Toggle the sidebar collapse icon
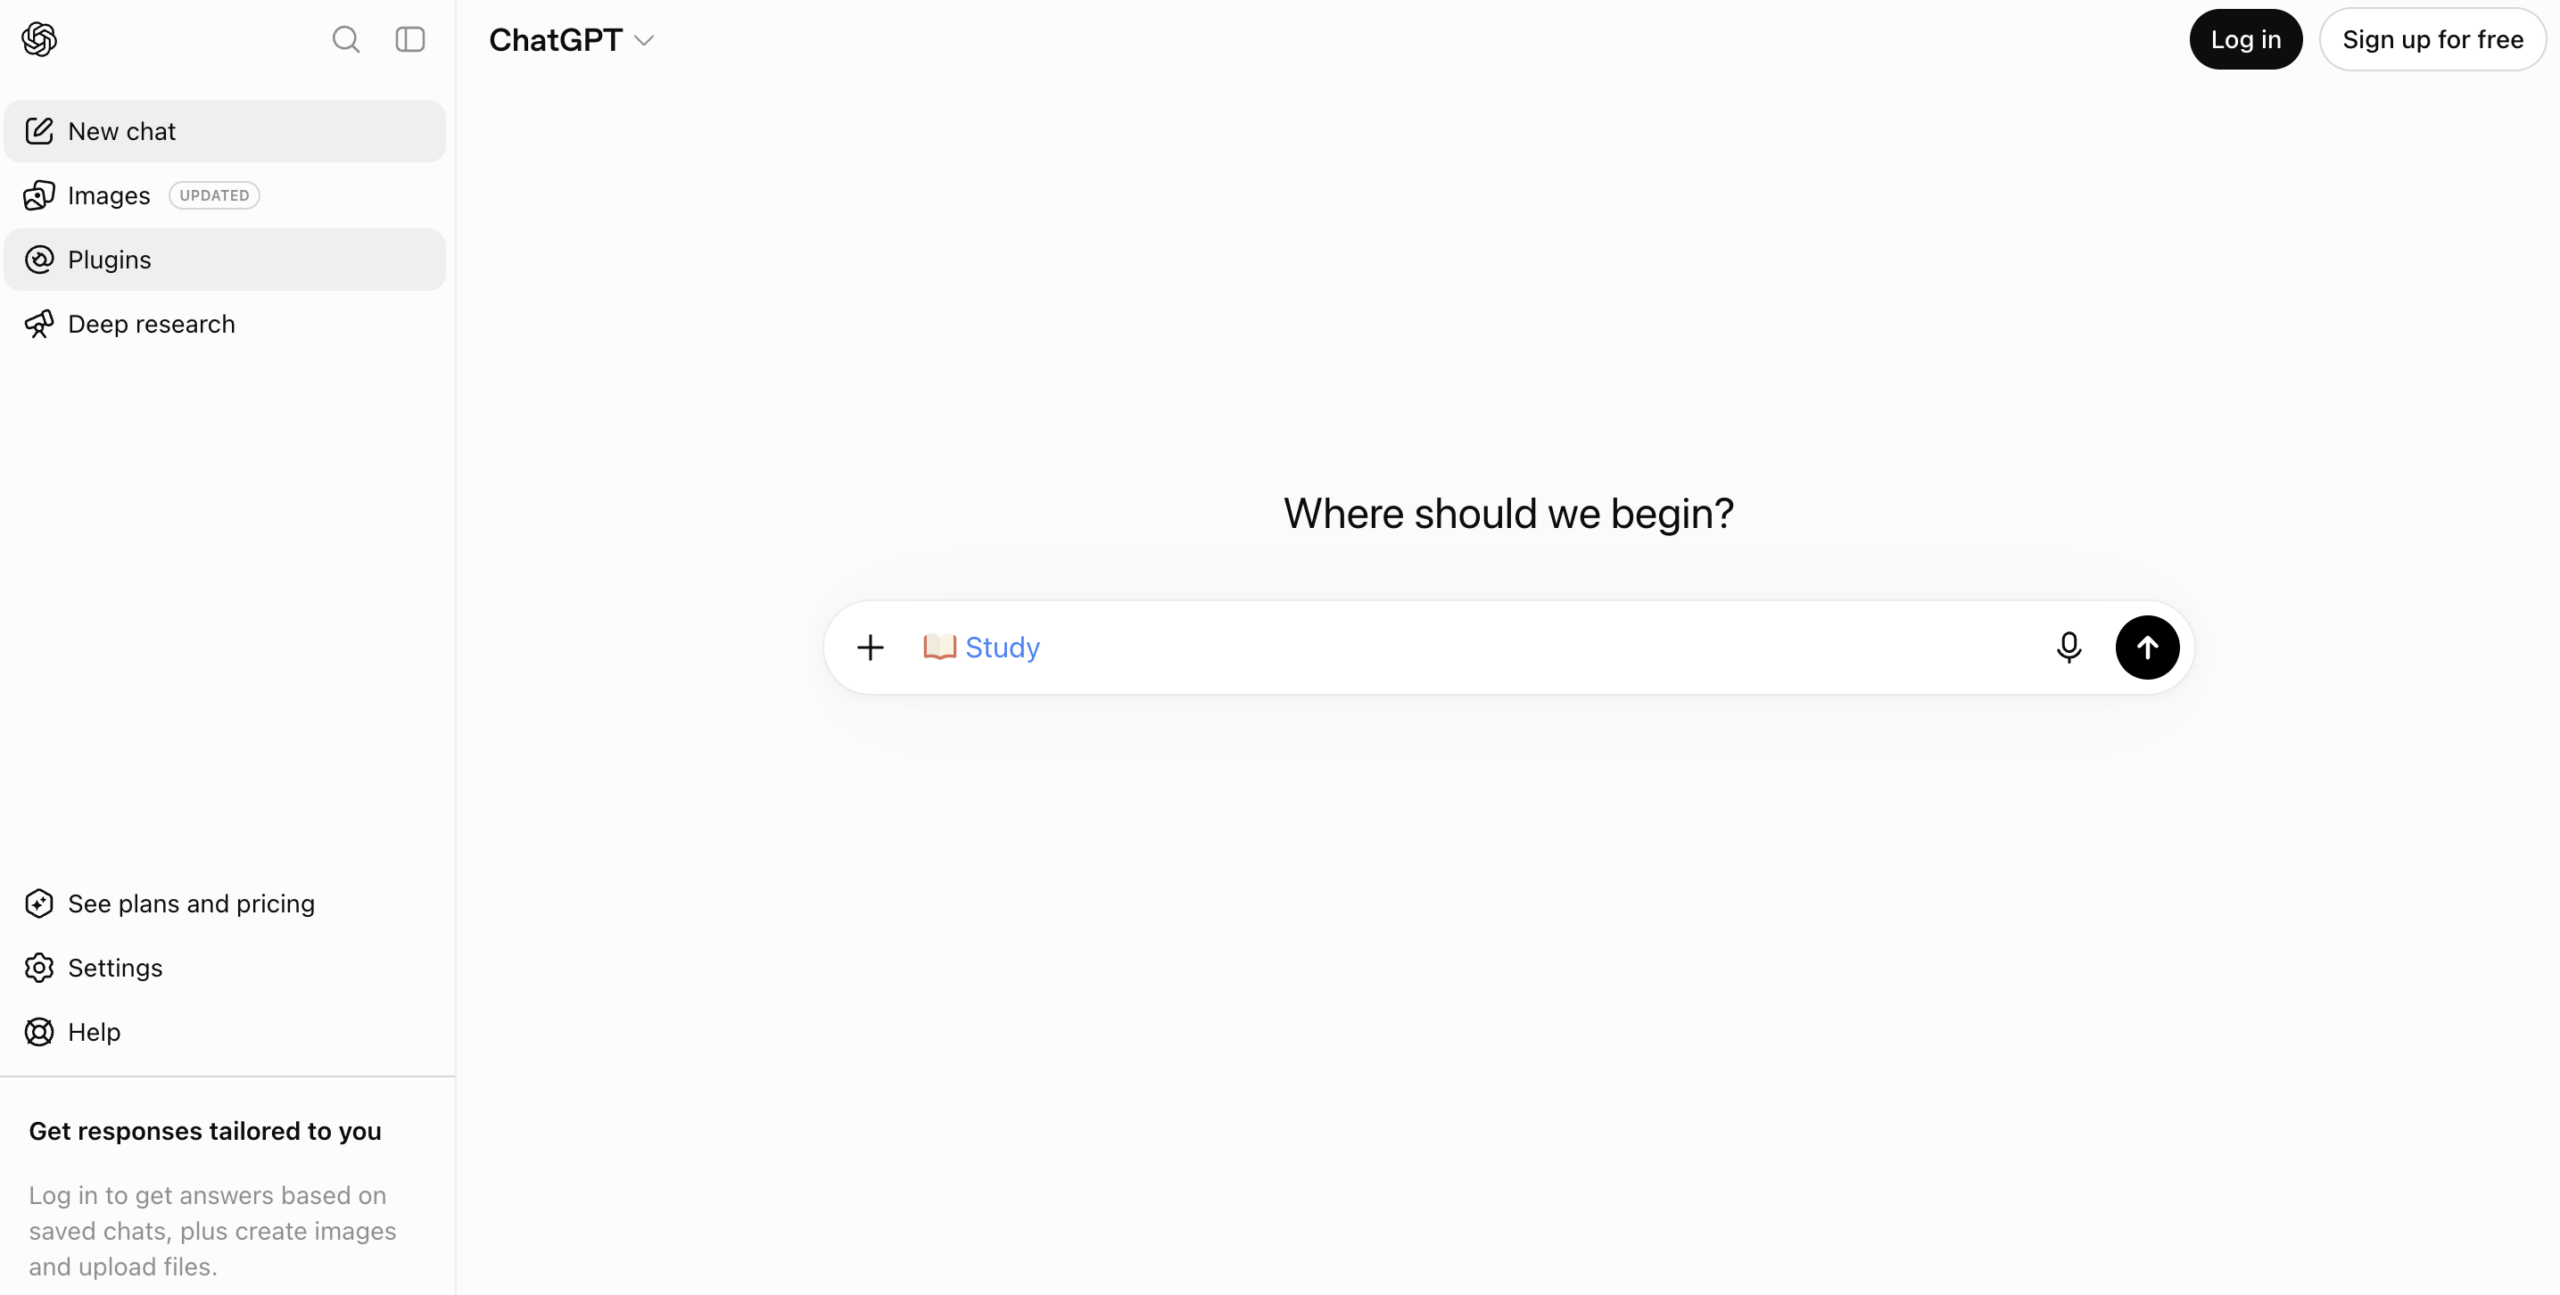Viewport: 2560px width, 1295px height. [410, 39]
